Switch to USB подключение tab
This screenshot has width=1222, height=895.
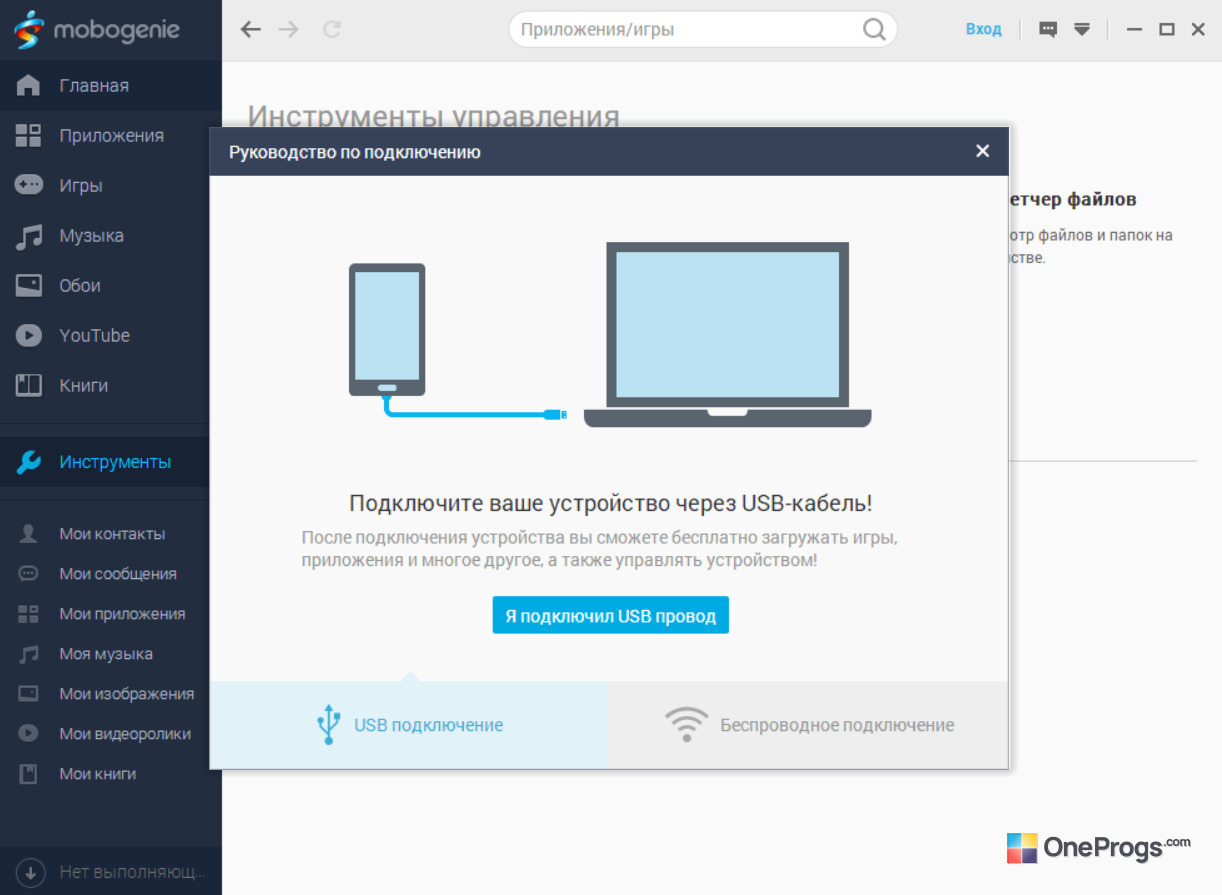point(409,725)
